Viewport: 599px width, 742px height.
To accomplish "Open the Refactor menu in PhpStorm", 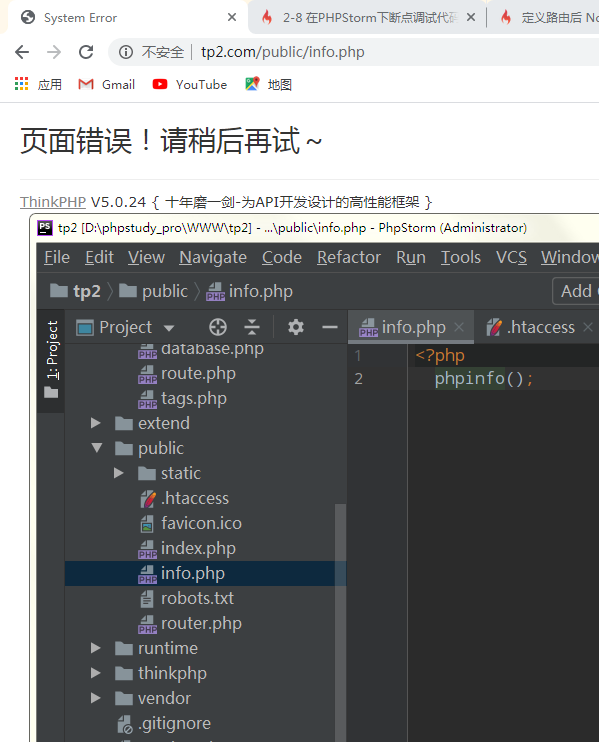I will pos(349,257).
